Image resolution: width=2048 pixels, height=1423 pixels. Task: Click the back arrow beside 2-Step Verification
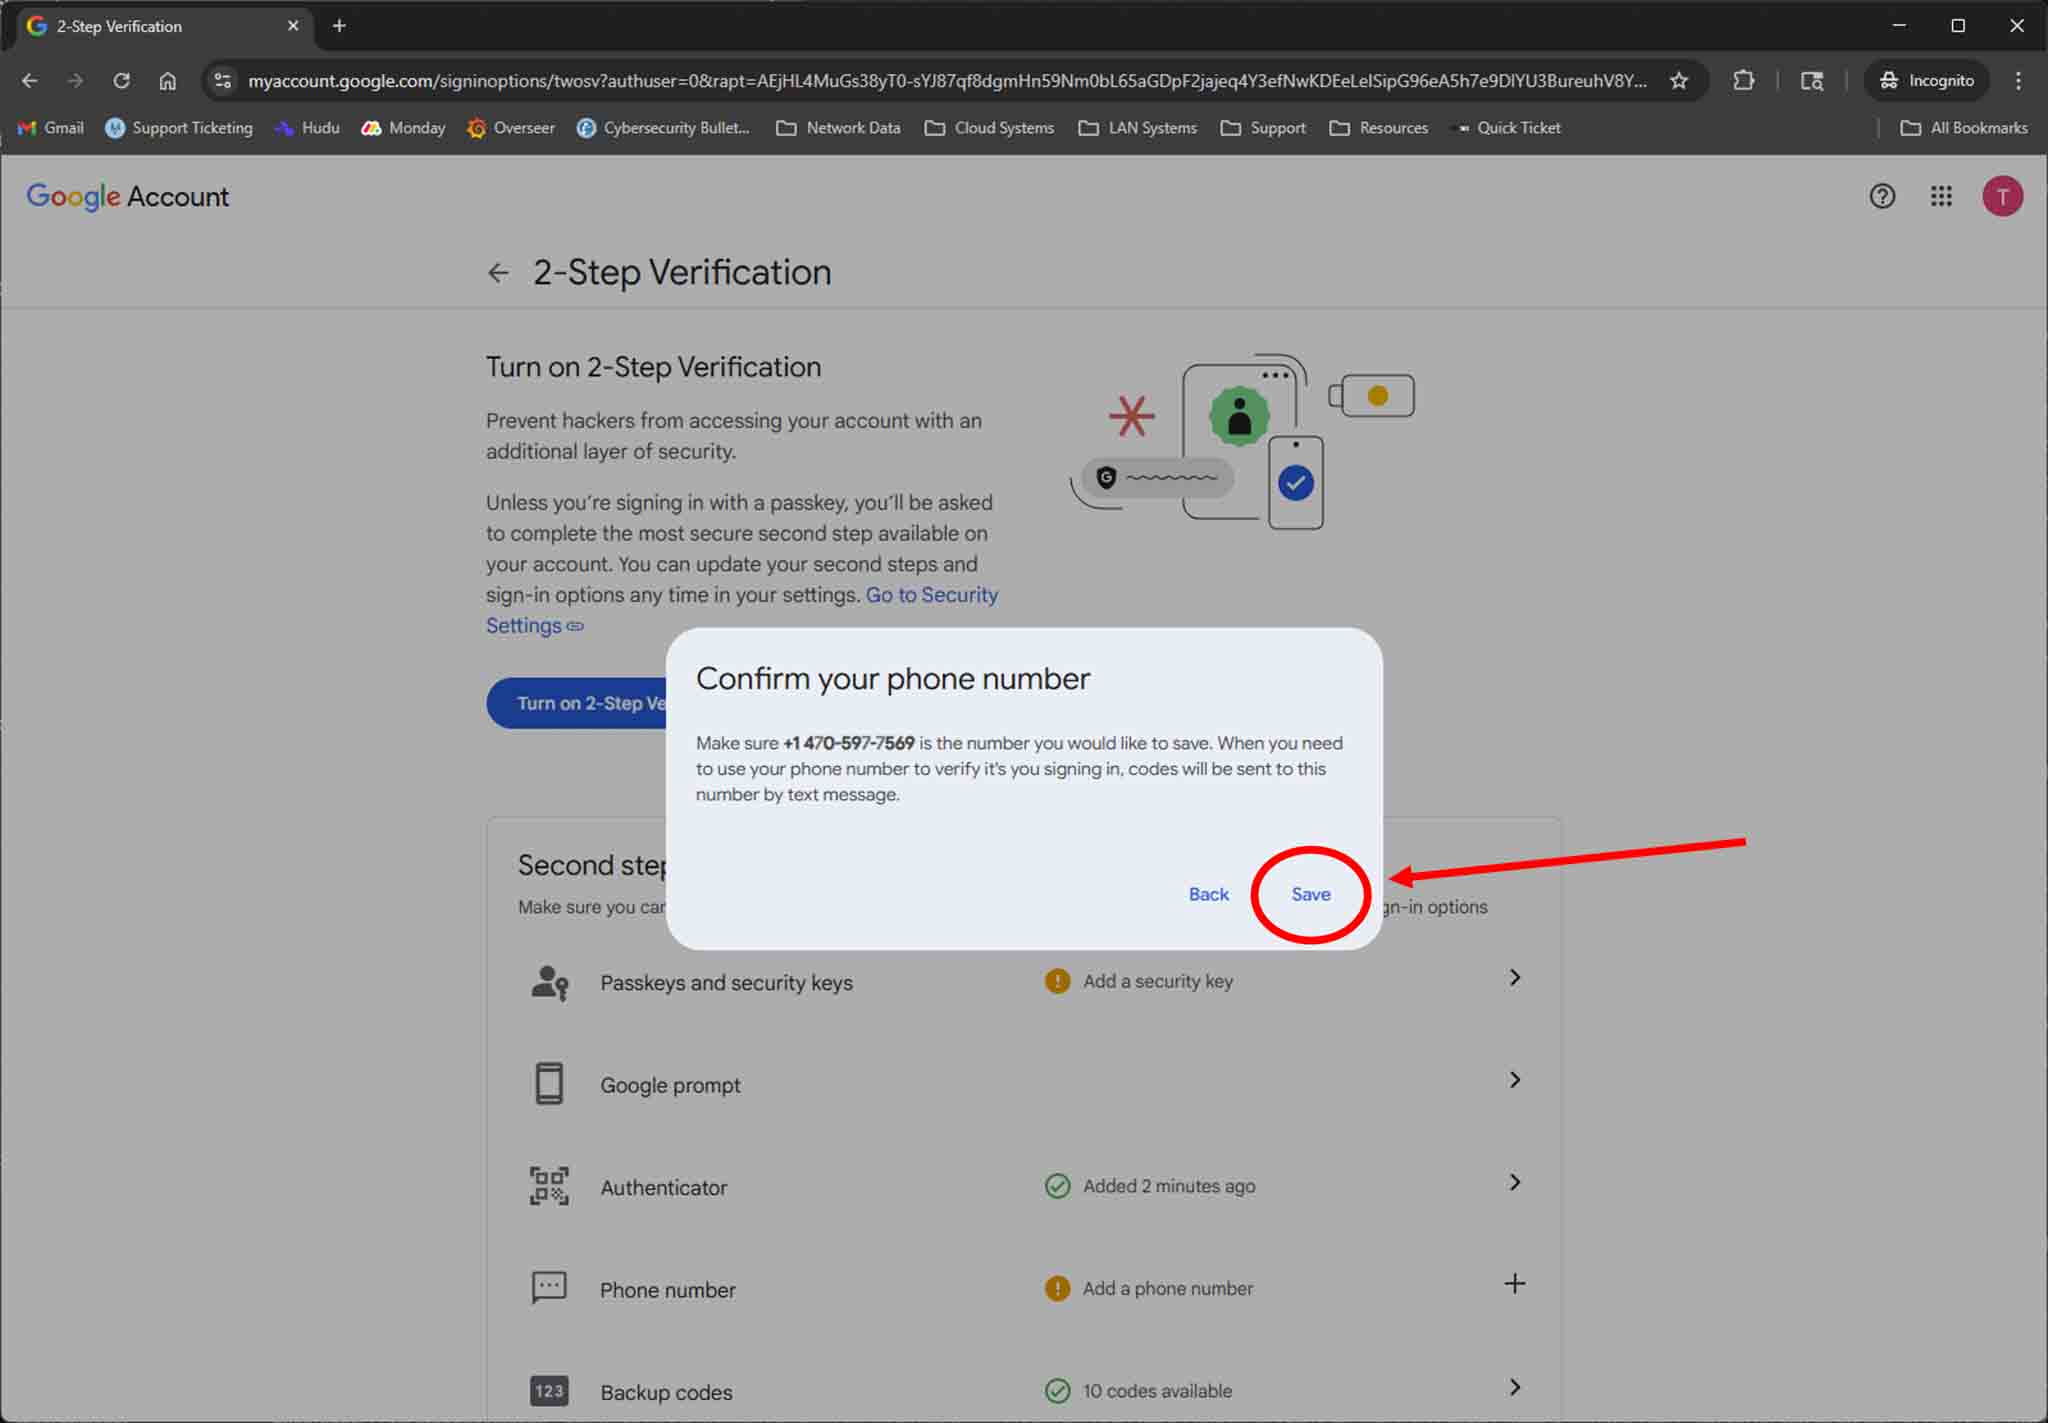[x=498, y=273]
